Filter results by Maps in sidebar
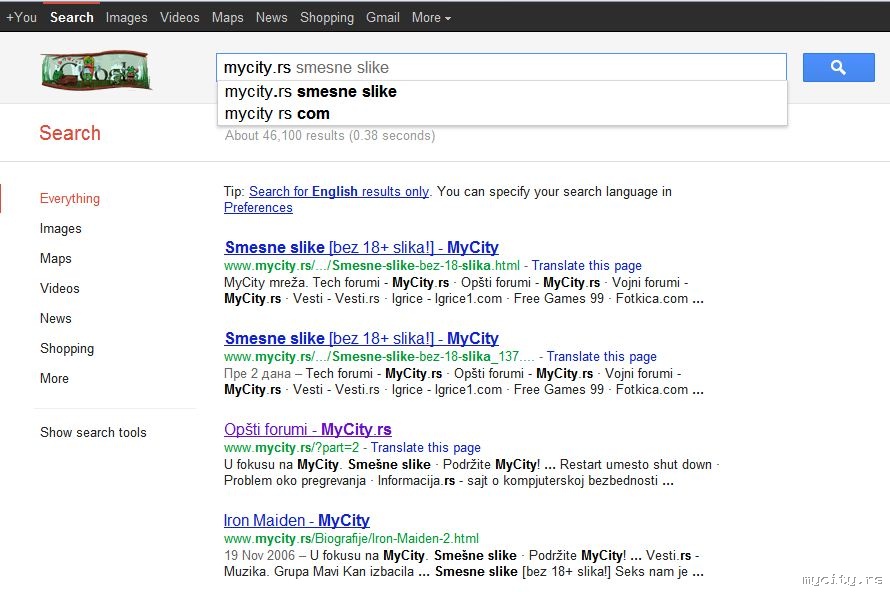This screenshot has height=592, width=890. 56,258
